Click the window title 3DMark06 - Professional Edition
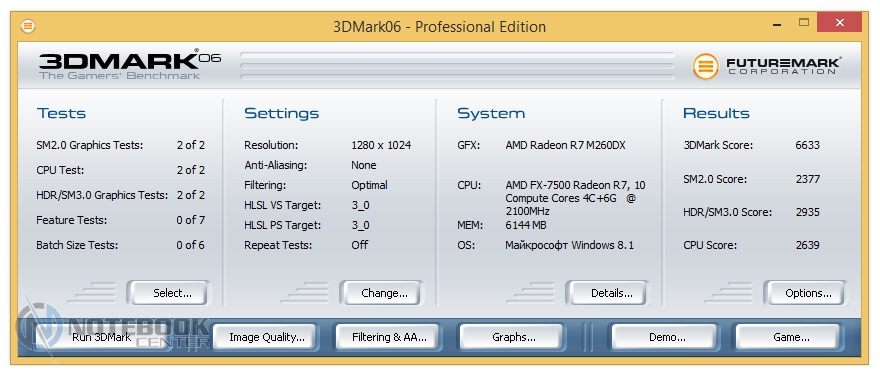This screenshot has width=880, height=374. [x=439, y=26]
